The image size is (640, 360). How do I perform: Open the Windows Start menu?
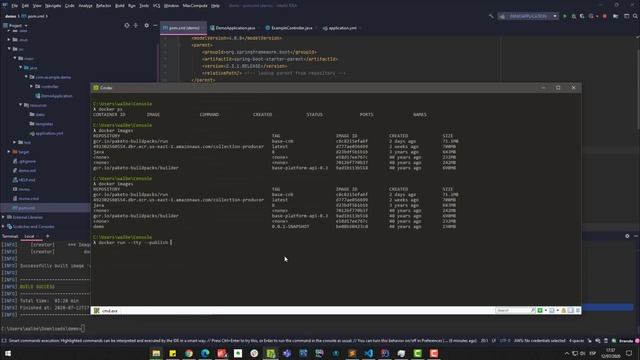pyautogui.click(x=8, y=353)
